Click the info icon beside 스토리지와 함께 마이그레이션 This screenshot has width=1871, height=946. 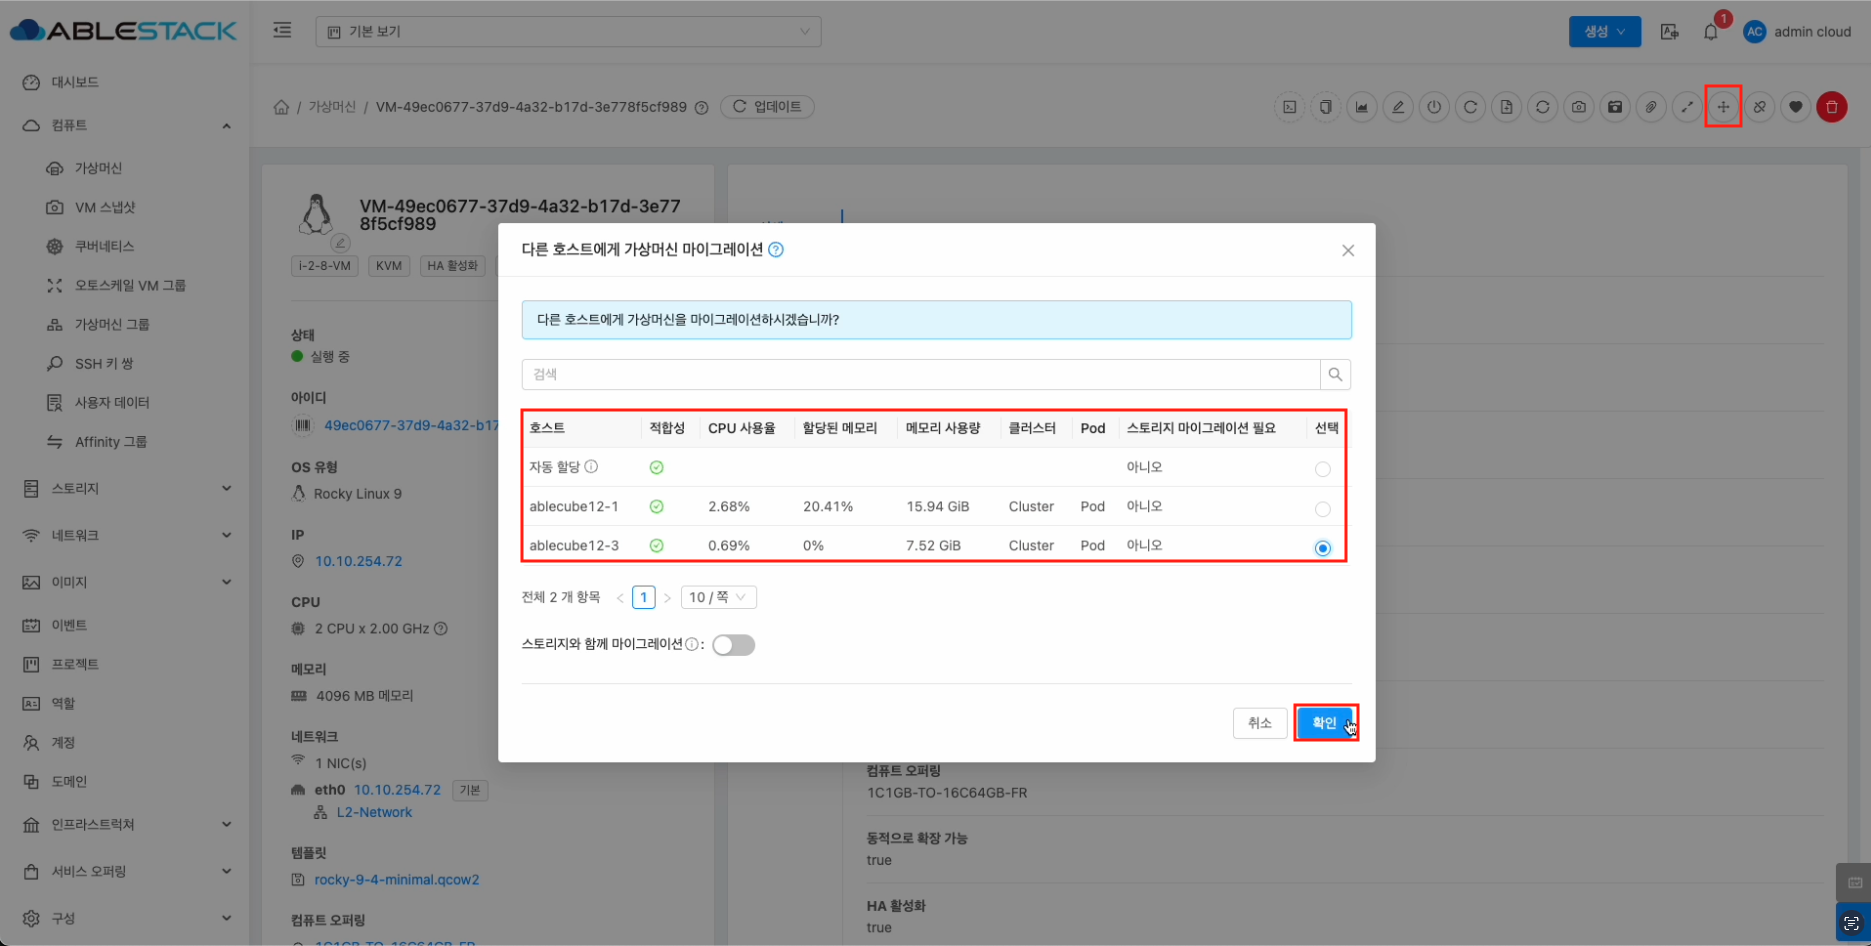click(691, 645)
